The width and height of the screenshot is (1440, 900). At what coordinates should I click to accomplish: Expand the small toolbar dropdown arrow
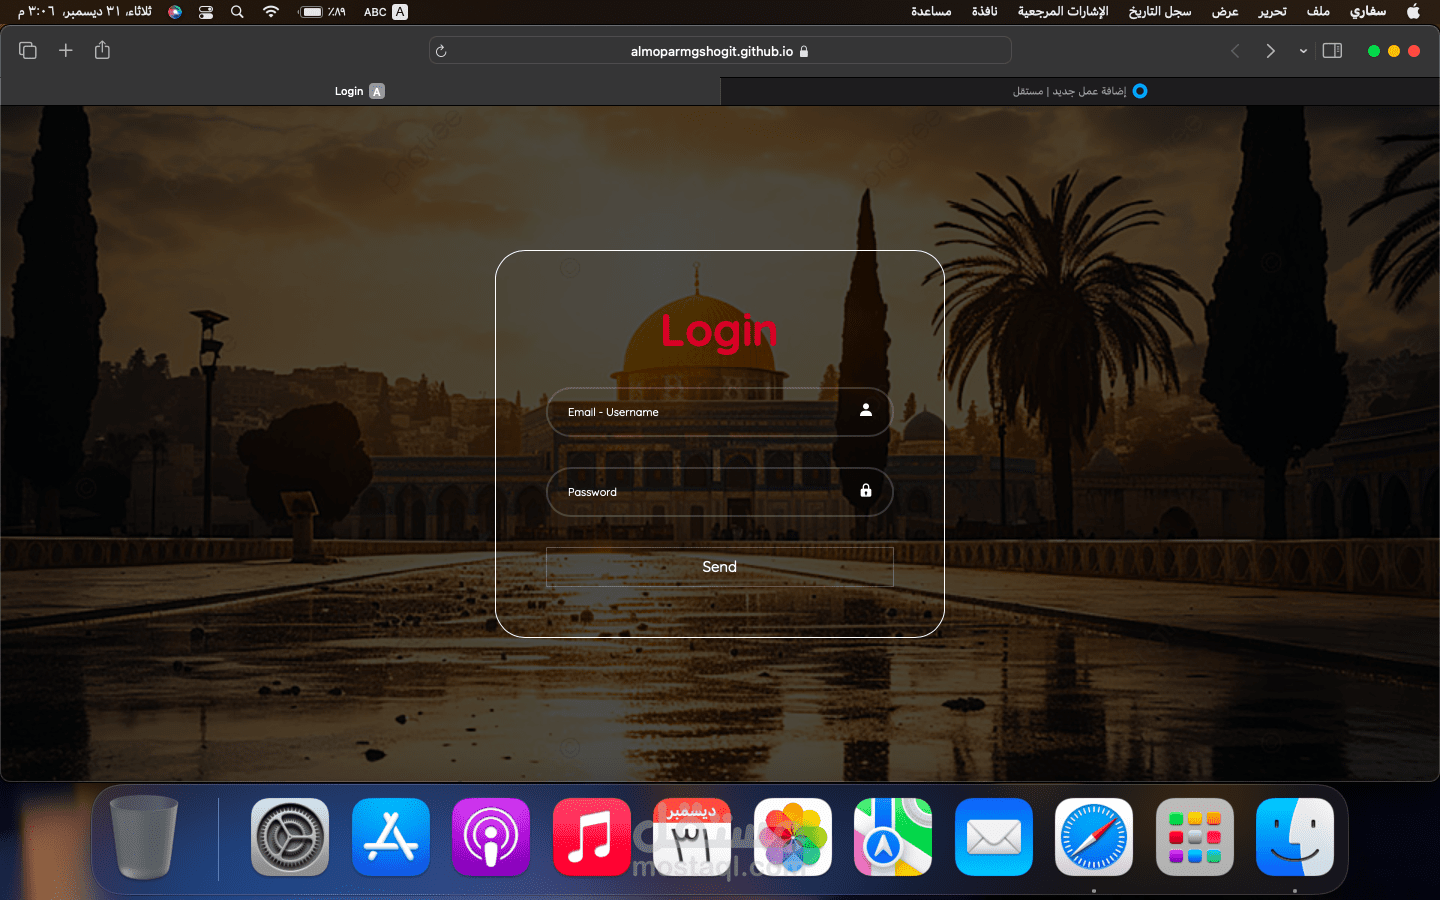(1303, 51)
